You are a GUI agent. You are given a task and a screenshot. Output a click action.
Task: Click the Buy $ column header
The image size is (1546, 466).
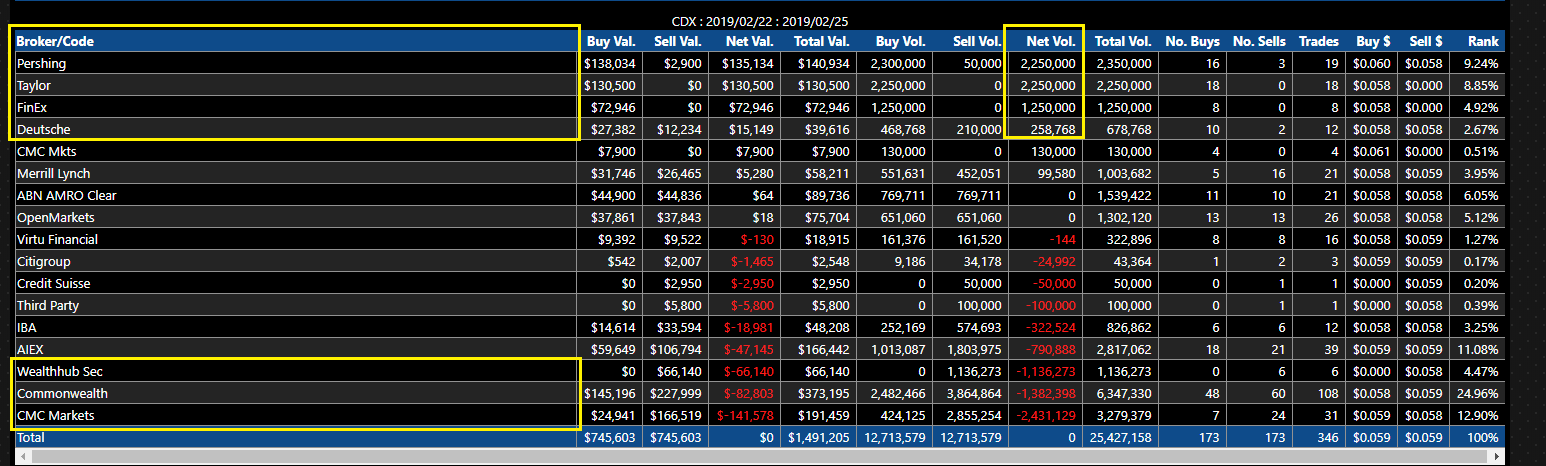pos(1370,41)
